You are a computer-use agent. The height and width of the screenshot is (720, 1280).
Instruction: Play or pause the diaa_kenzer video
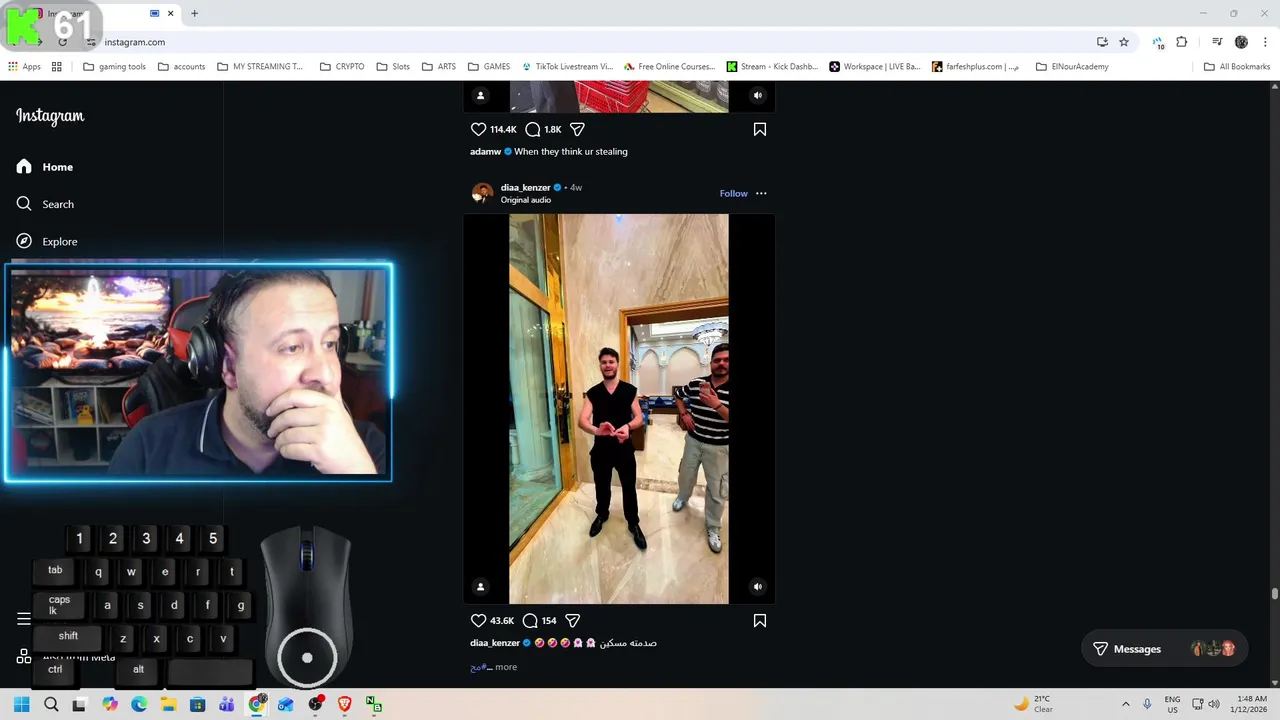click(619, 408)
